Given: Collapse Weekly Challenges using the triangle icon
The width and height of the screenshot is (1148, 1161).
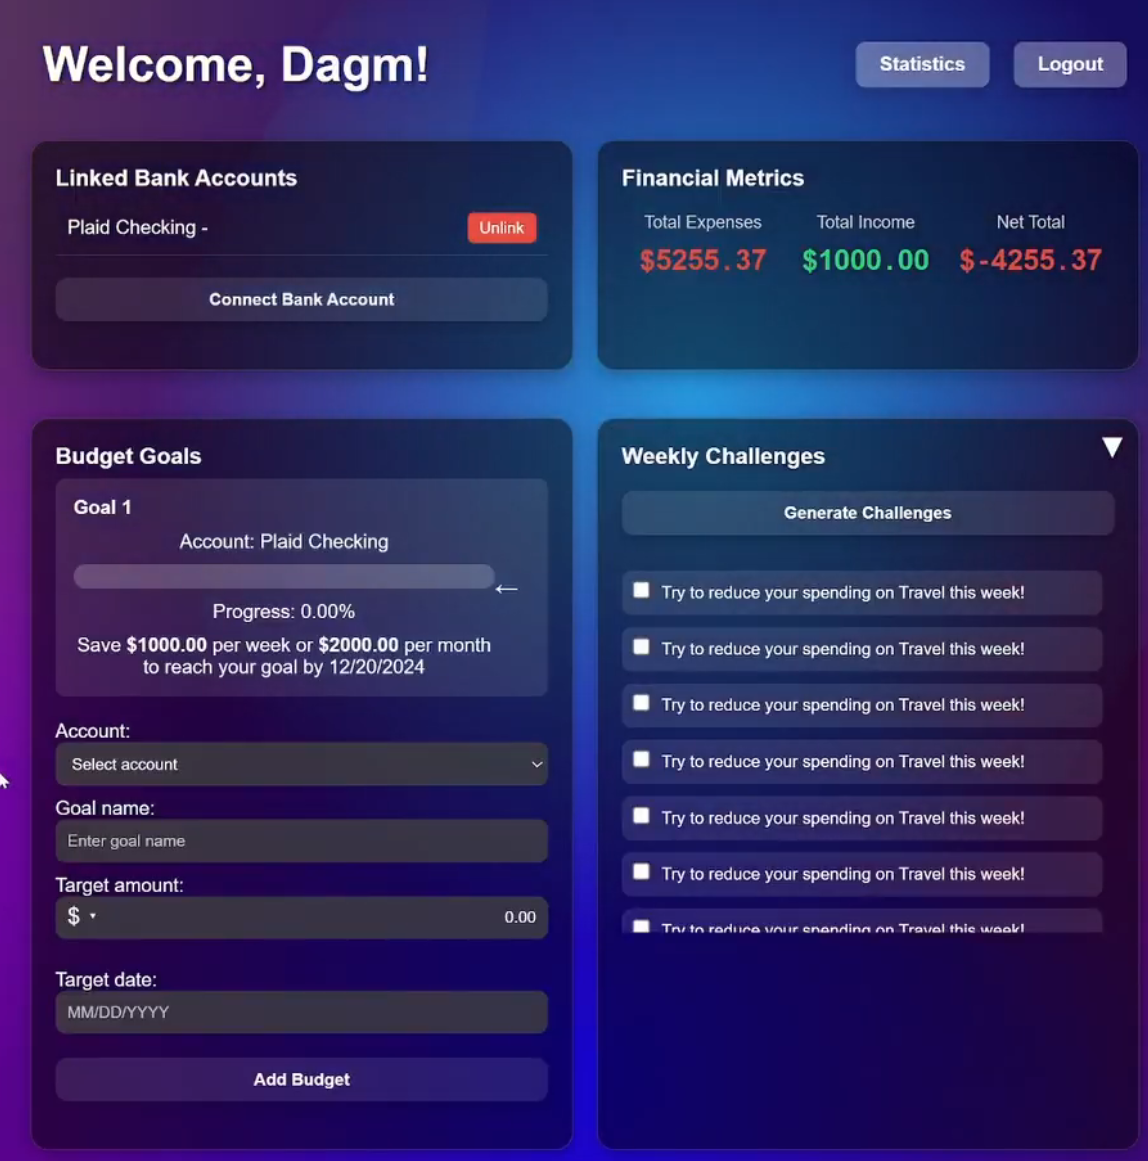Looking at the screenshot, I should (x=1111, y=447).
